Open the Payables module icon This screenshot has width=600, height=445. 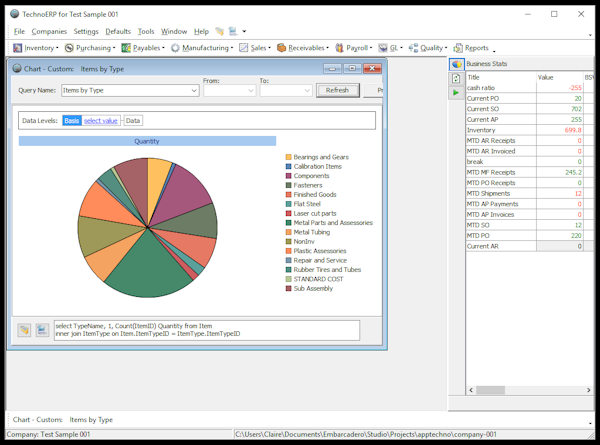pyautogui.click(x=126, y=48)
